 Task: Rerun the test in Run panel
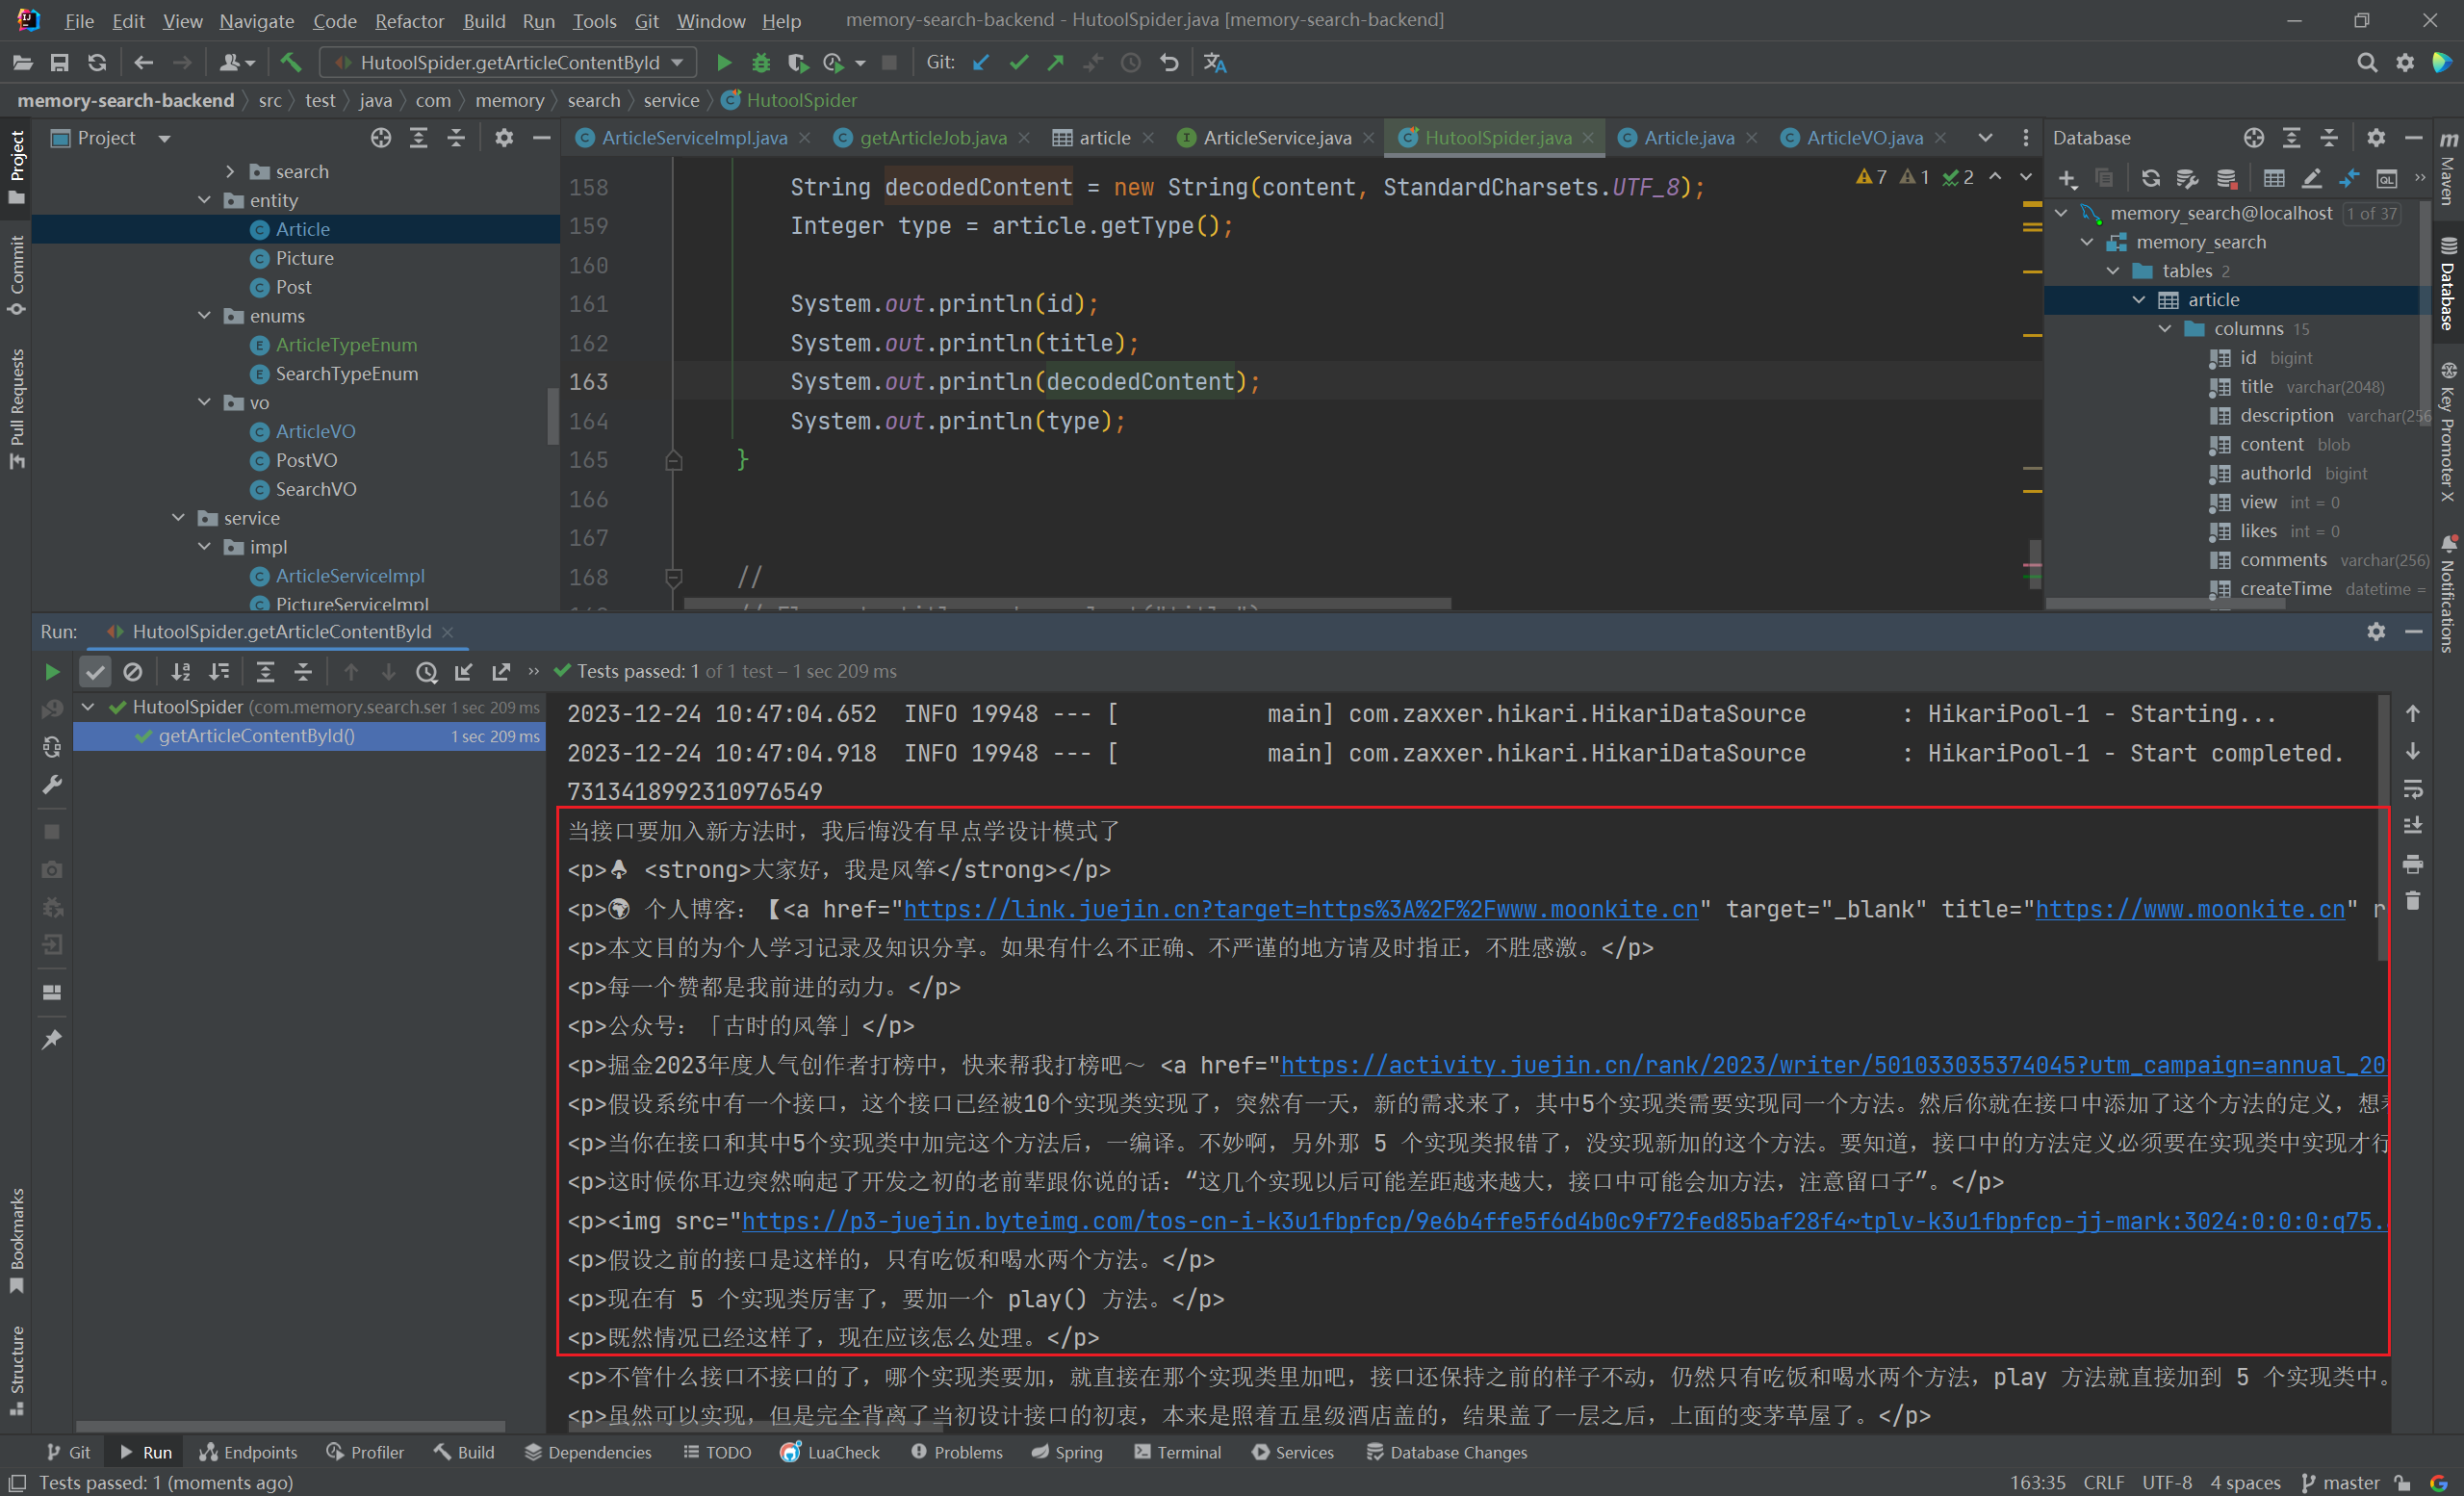[52, 672]
